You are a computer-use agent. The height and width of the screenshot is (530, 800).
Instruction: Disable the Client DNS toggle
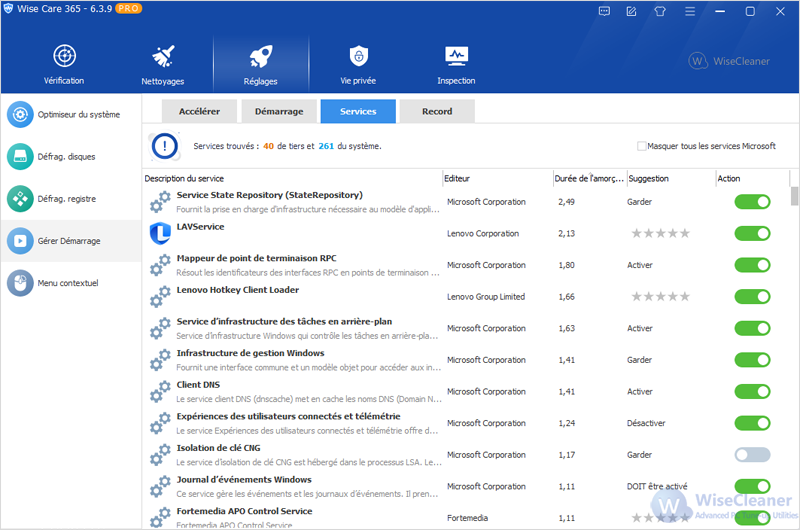coord(753,392)
